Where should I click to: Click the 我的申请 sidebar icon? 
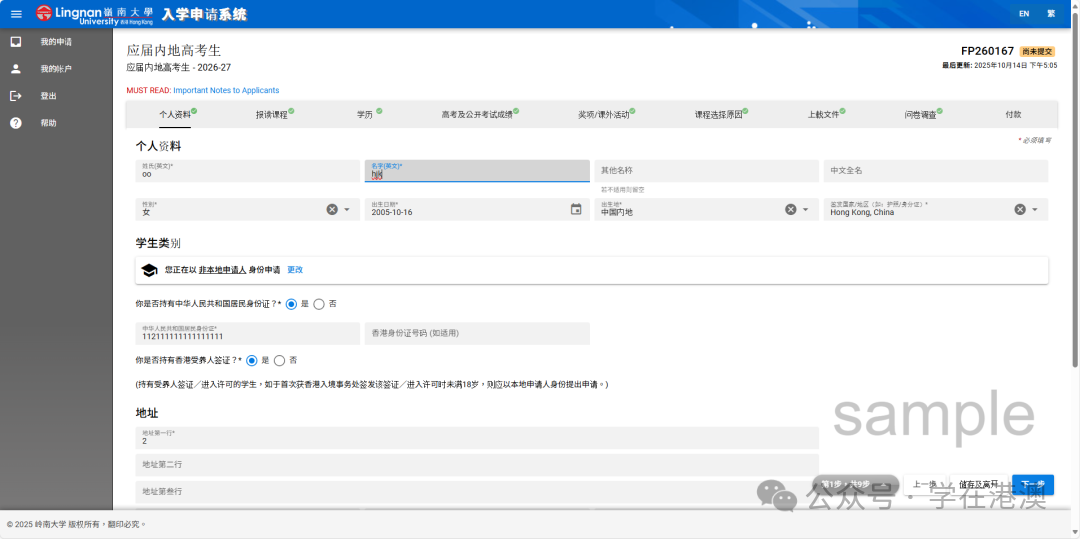coord(16,42)
